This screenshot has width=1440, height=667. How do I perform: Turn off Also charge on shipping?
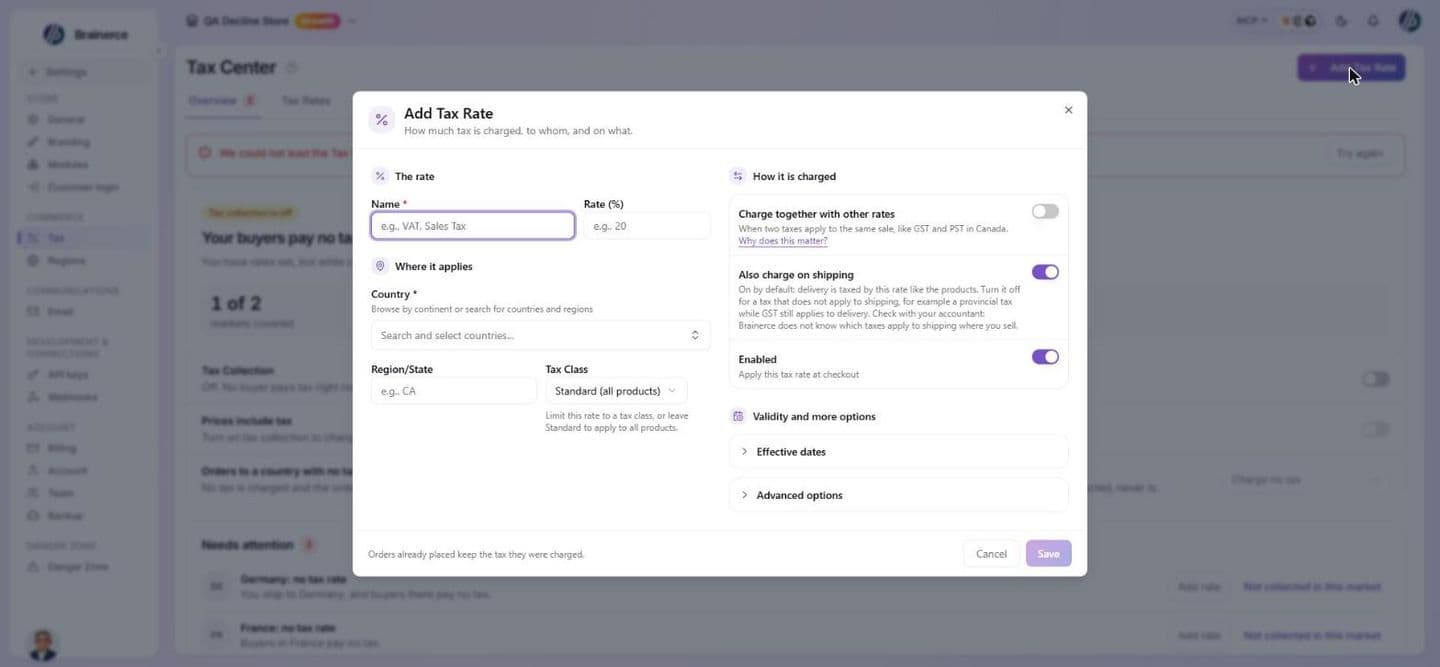click(x=1045, y=272)
